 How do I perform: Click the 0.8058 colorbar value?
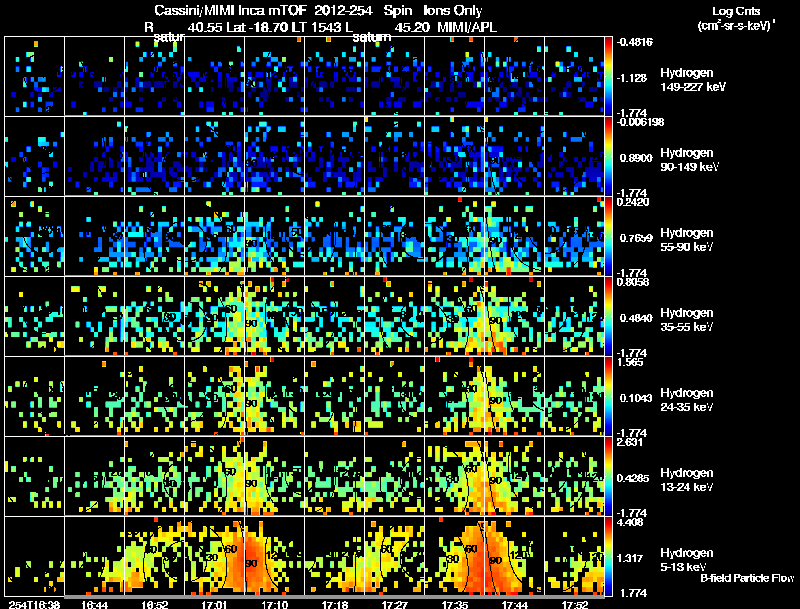(x=633, y=282)
